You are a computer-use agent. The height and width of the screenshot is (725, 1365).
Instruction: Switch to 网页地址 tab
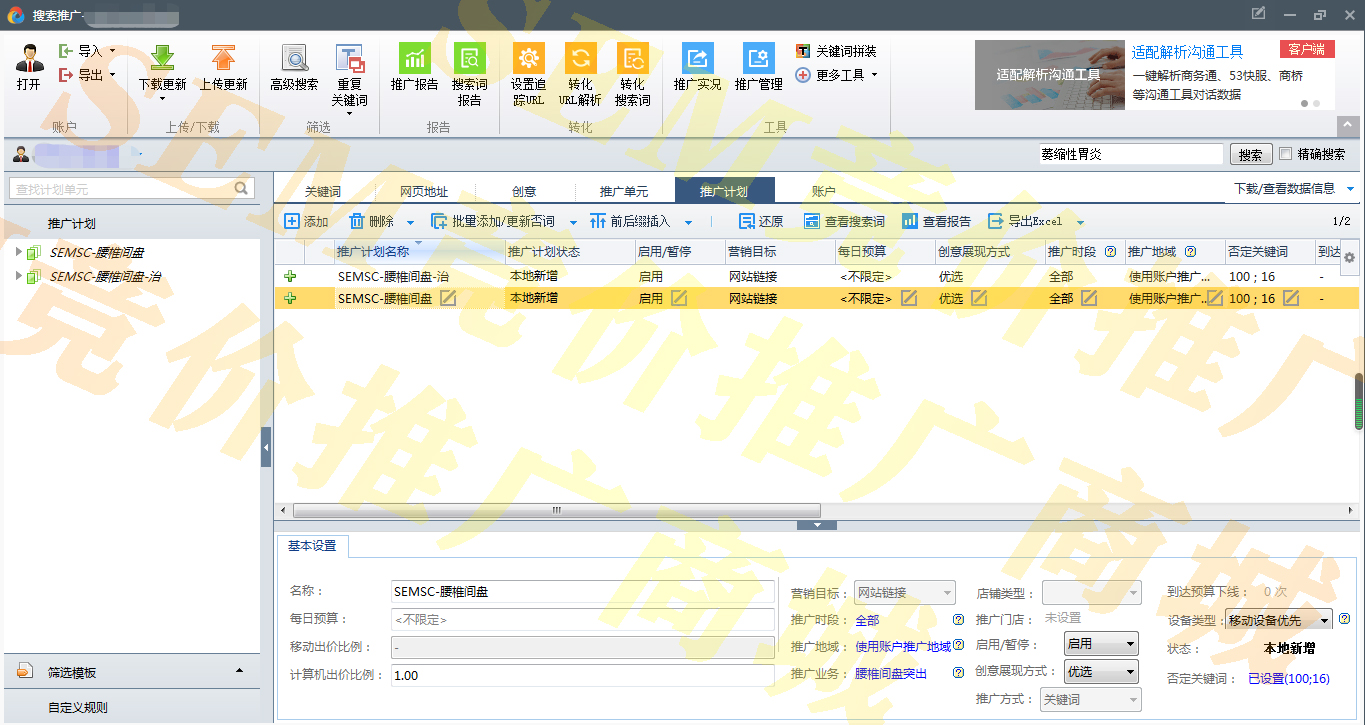424,191
